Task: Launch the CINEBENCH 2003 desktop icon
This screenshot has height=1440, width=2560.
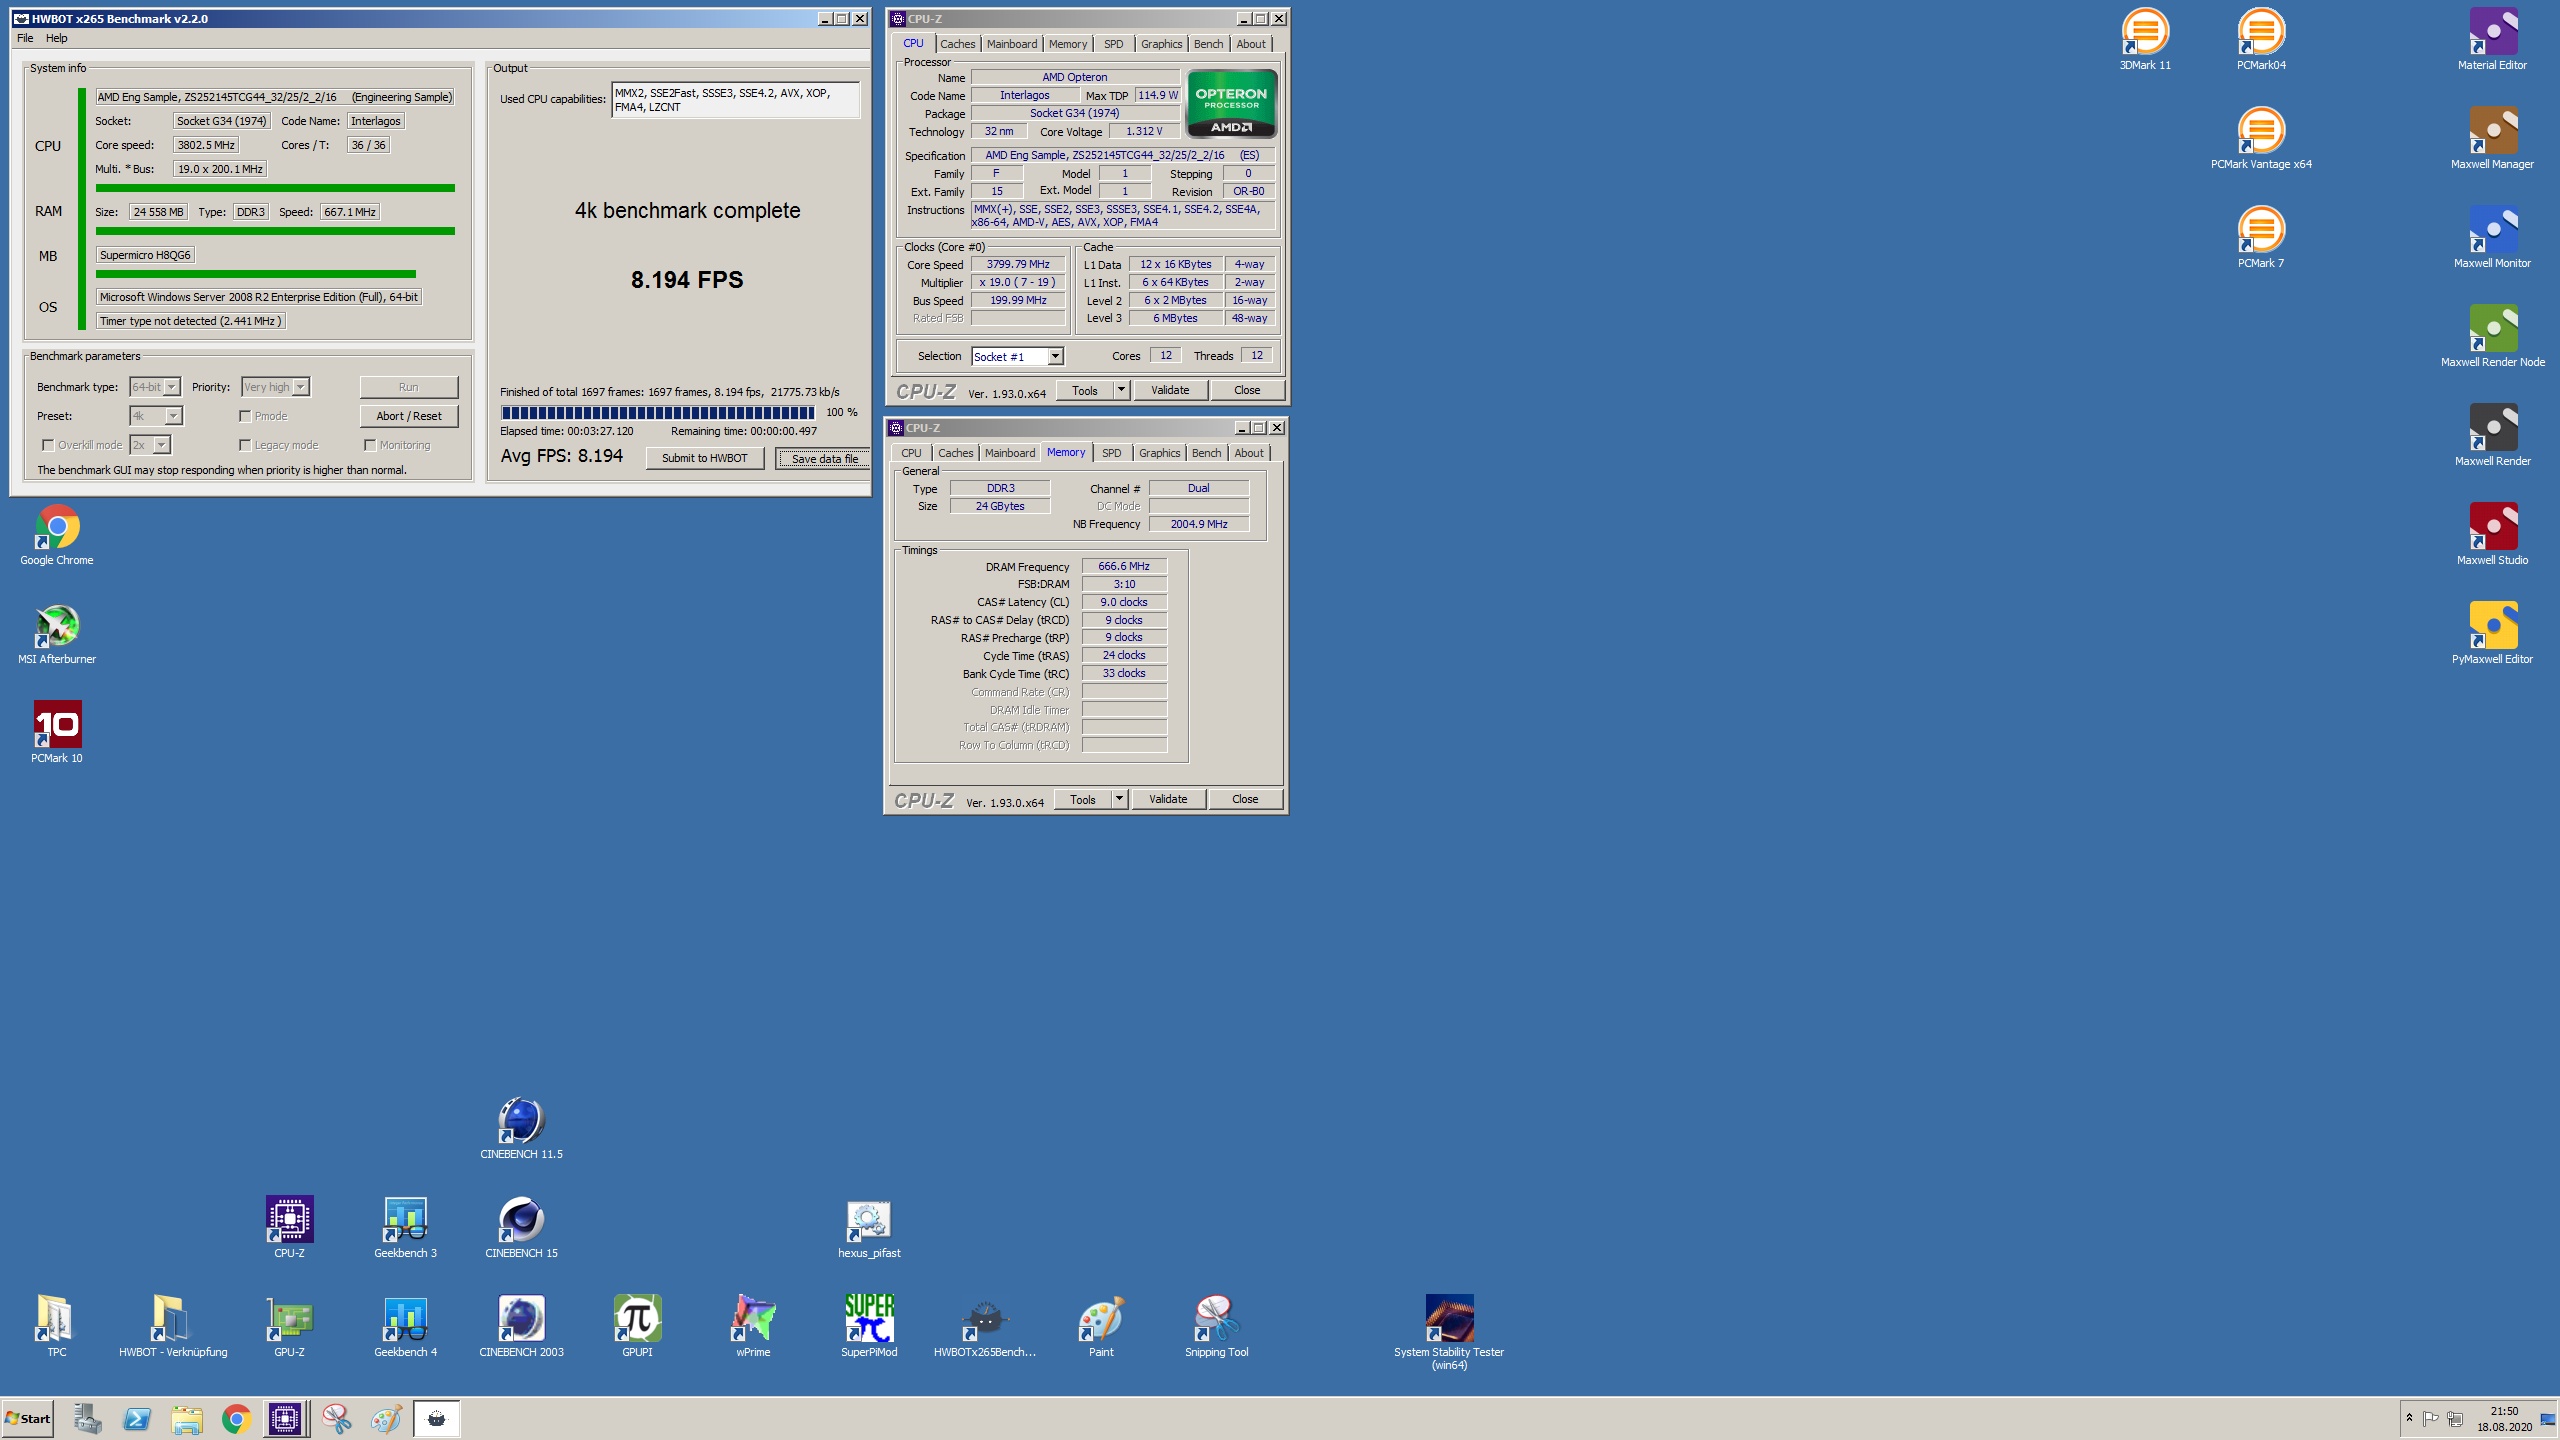Action: point(521,1327)
